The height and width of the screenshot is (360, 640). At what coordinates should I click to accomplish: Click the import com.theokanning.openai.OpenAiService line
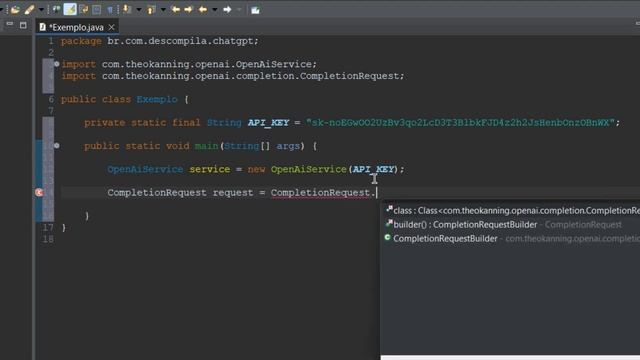(189, 64)
